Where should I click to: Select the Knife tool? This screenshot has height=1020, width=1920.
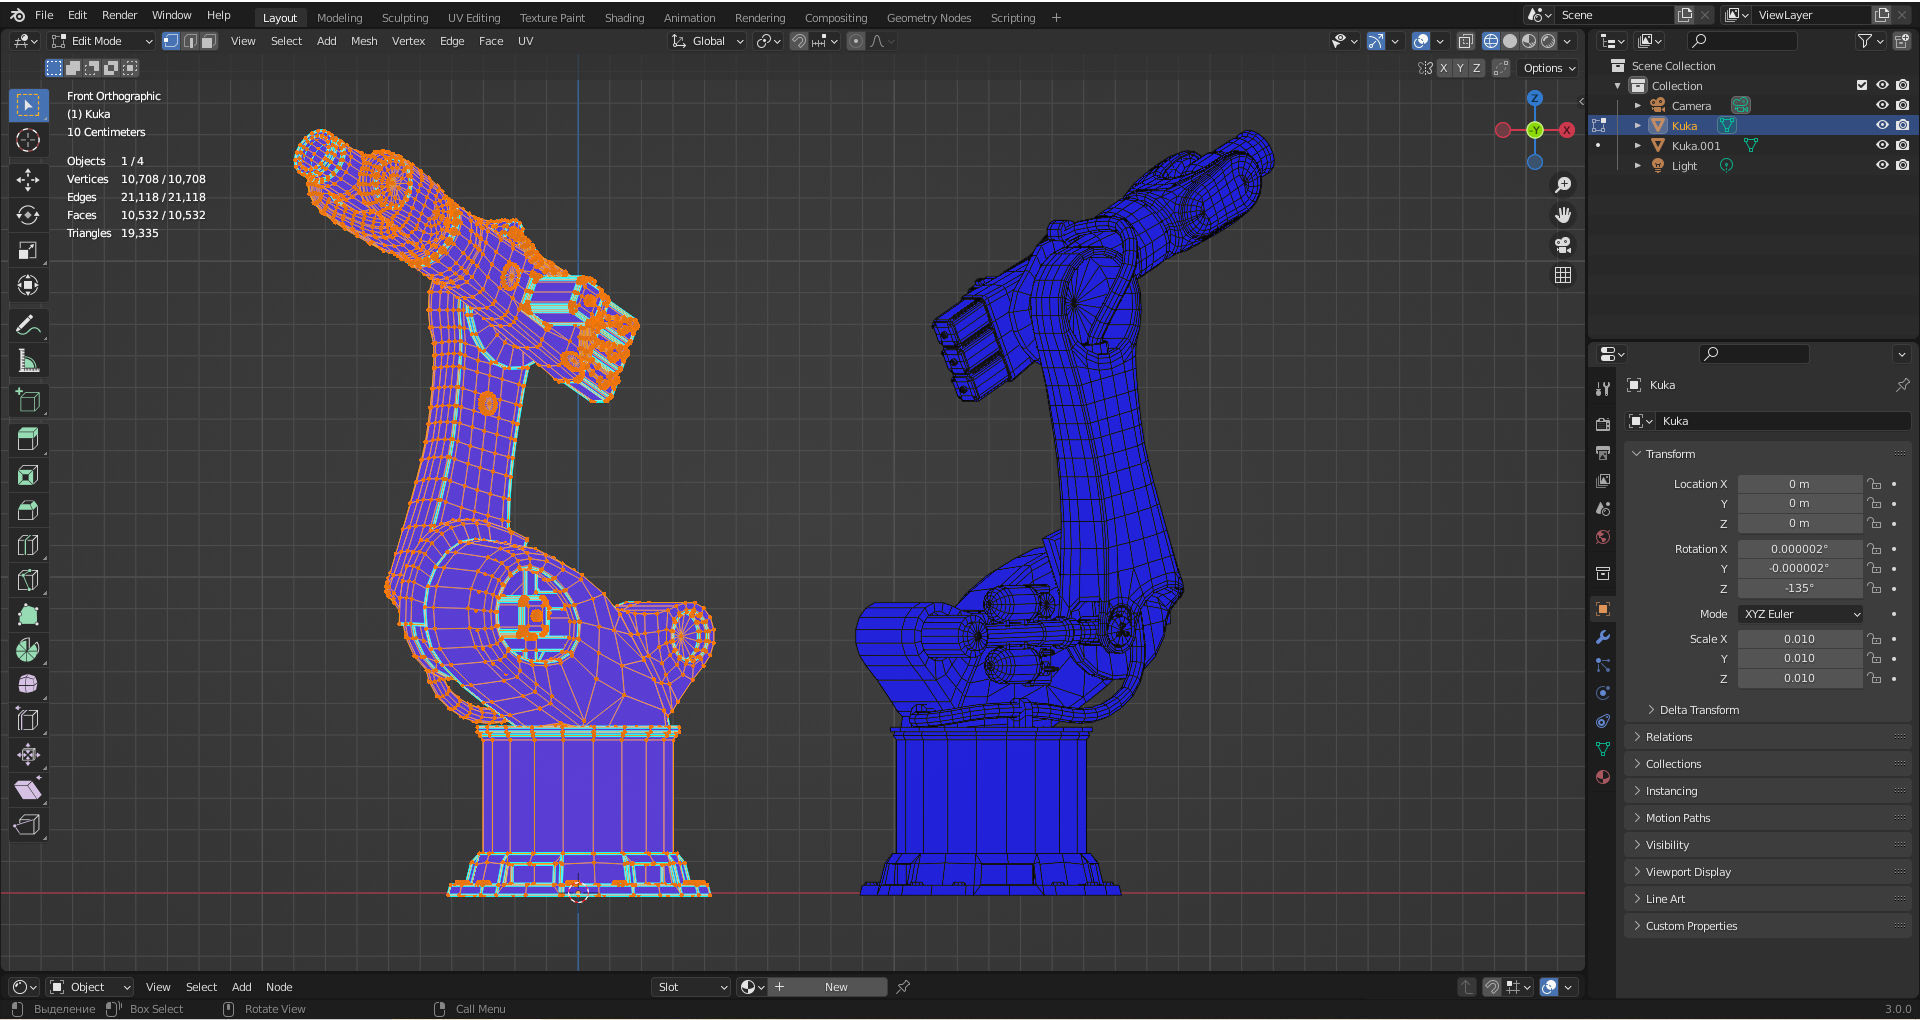[x=28, y=580]
